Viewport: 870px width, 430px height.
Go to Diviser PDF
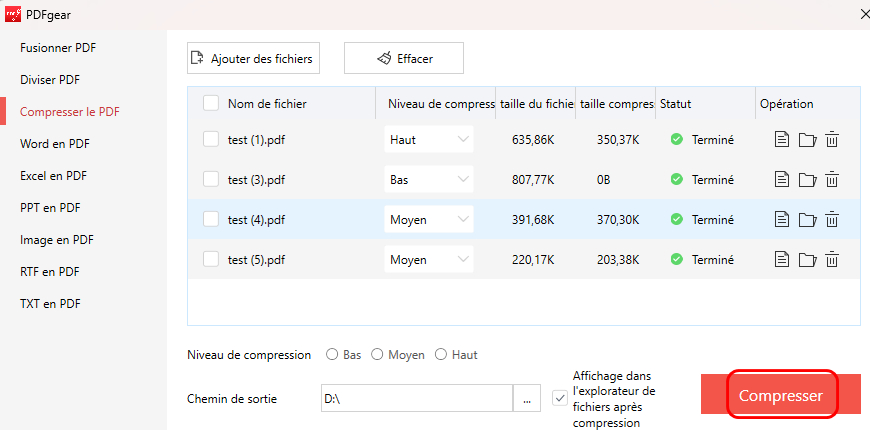[x=50, y=80]
